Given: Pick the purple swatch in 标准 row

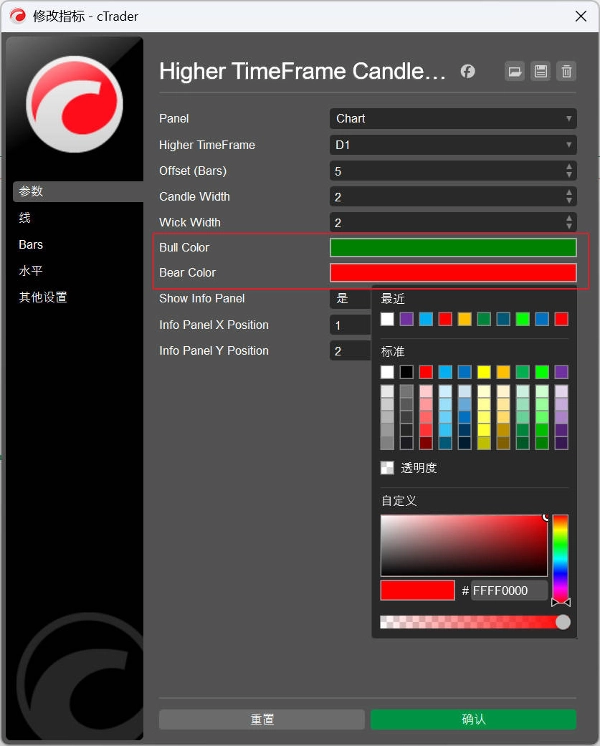Looking at the screenshot, I should click(x=561, y=372).
